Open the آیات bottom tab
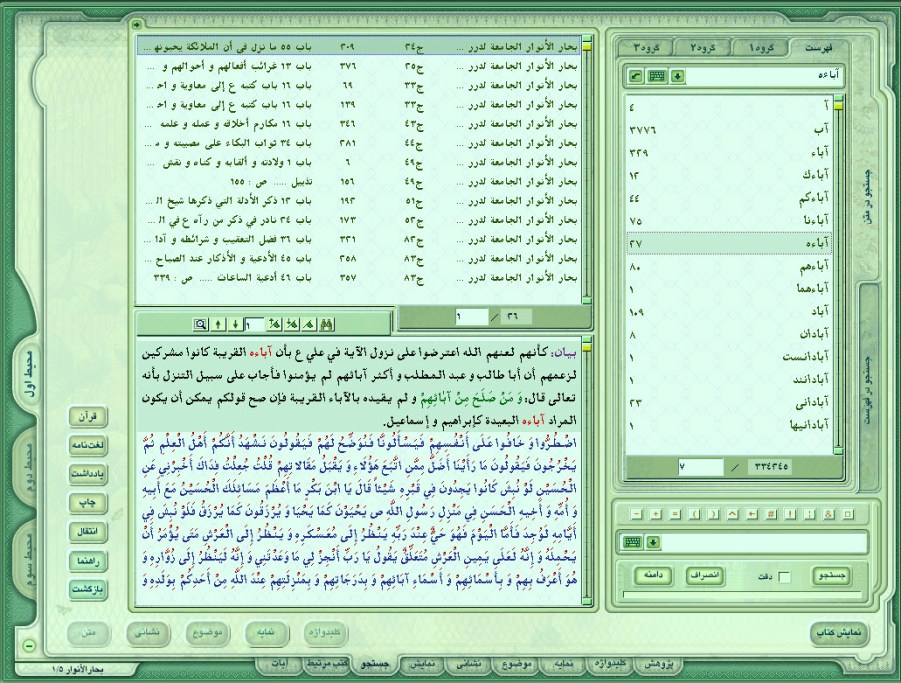 point(279,664)
